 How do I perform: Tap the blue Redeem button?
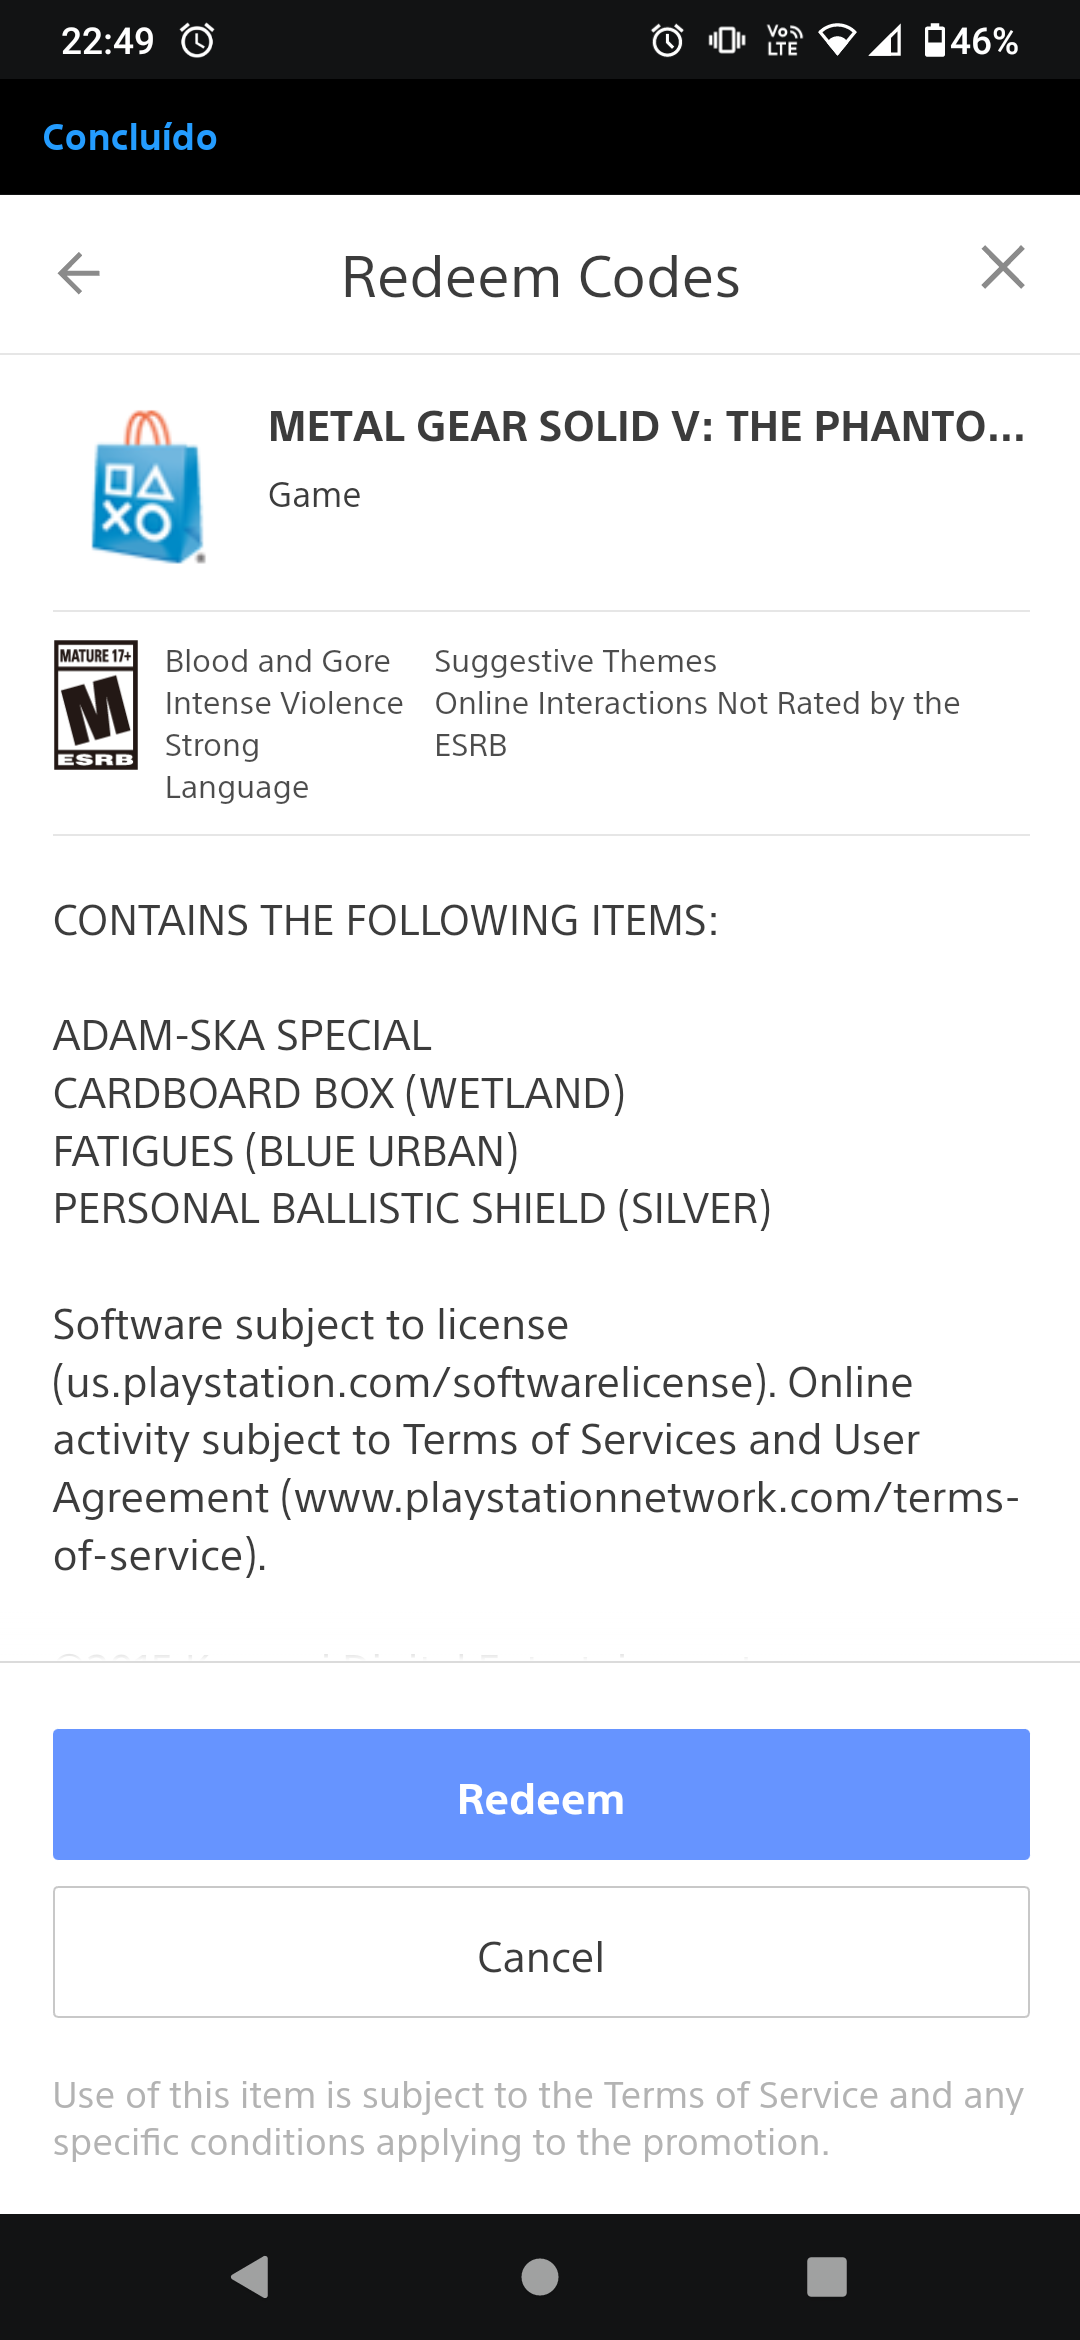541,1794
